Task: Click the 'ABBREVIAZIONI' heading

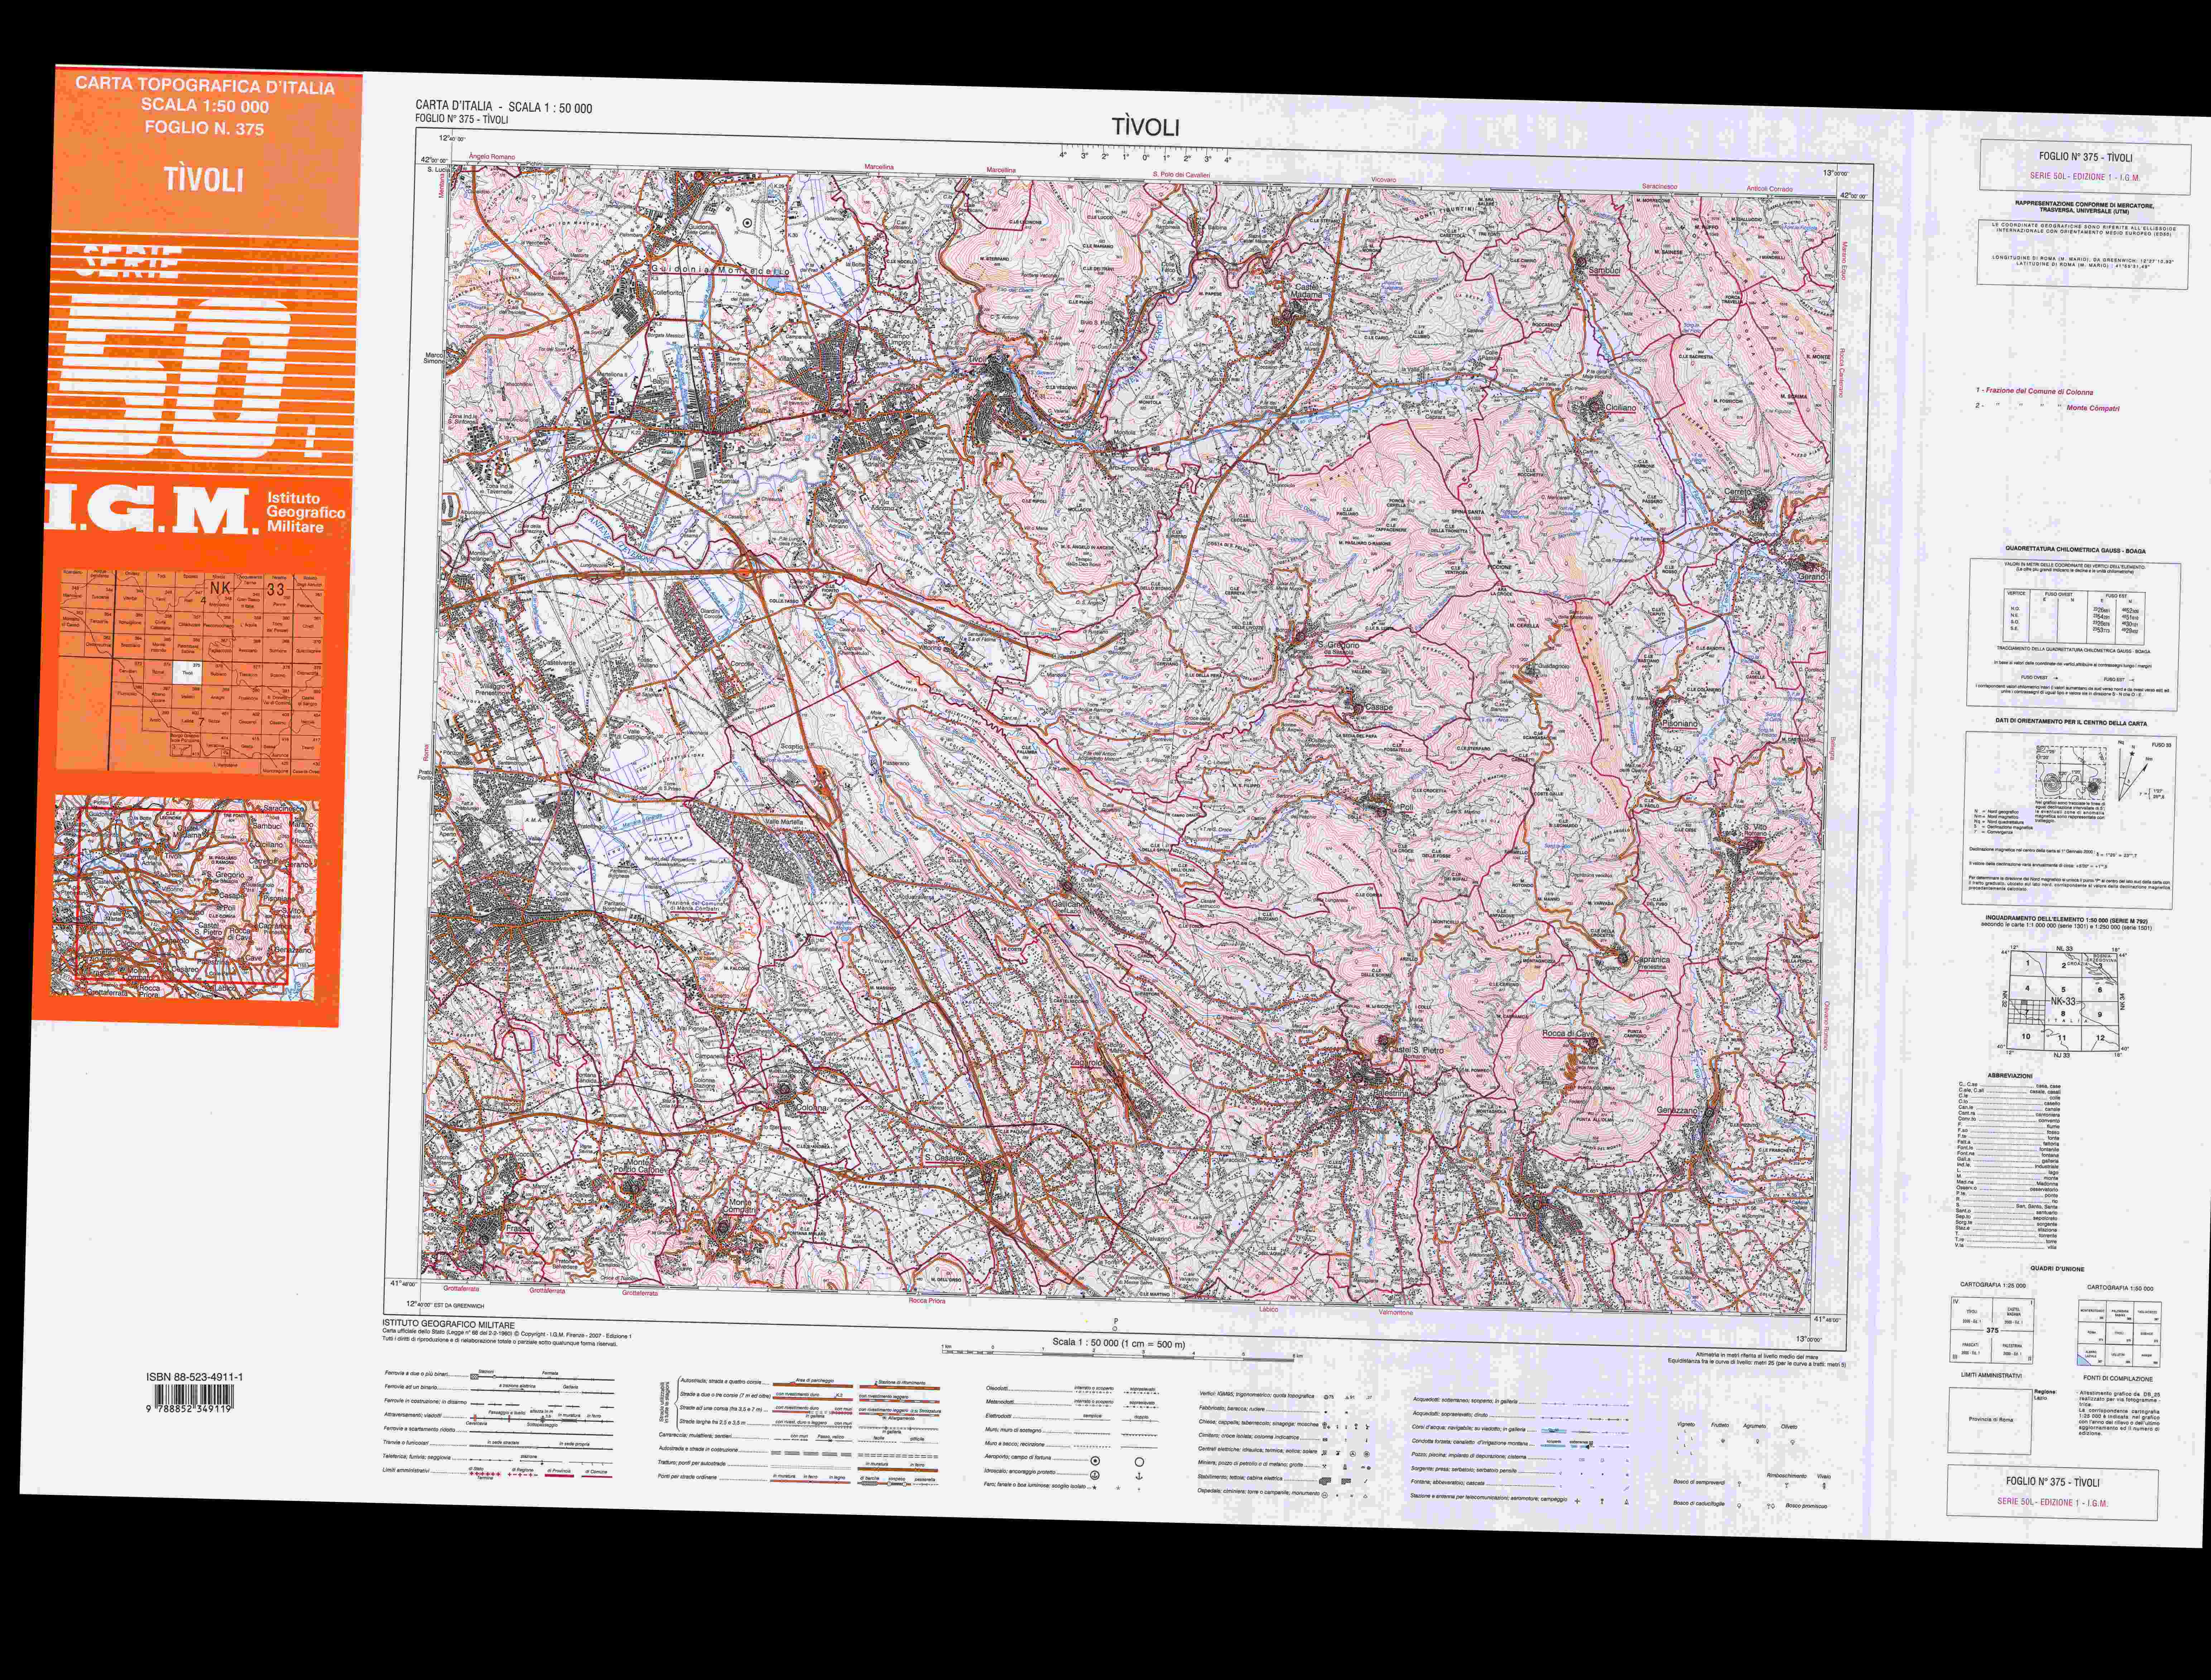Action: click(x=2010, y=1075)
